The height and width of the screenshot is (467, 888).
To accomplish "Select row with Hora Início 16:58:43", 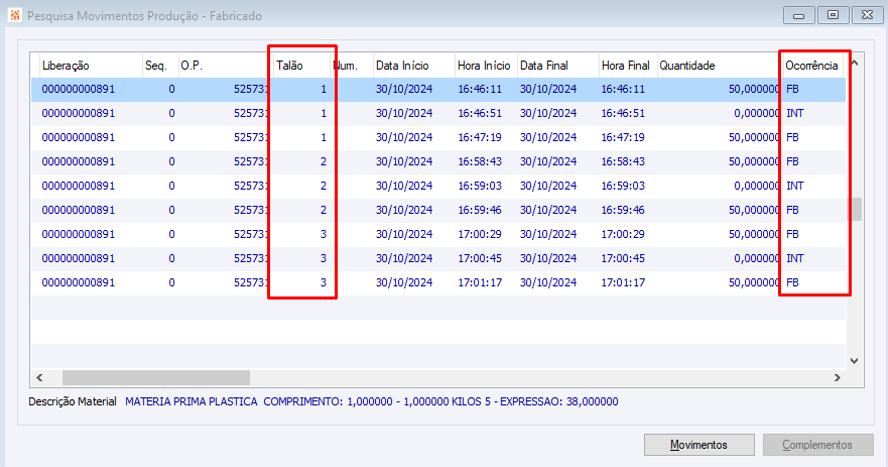I will (x=438, y=162).
